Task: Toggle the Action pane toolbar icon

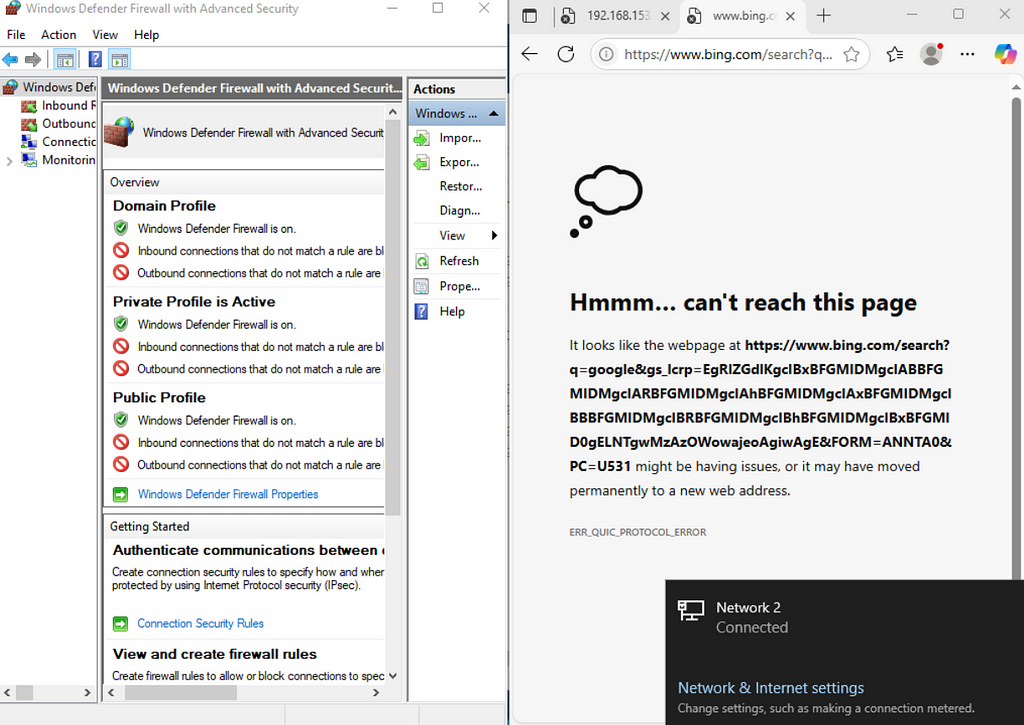Action: [120, 60]
